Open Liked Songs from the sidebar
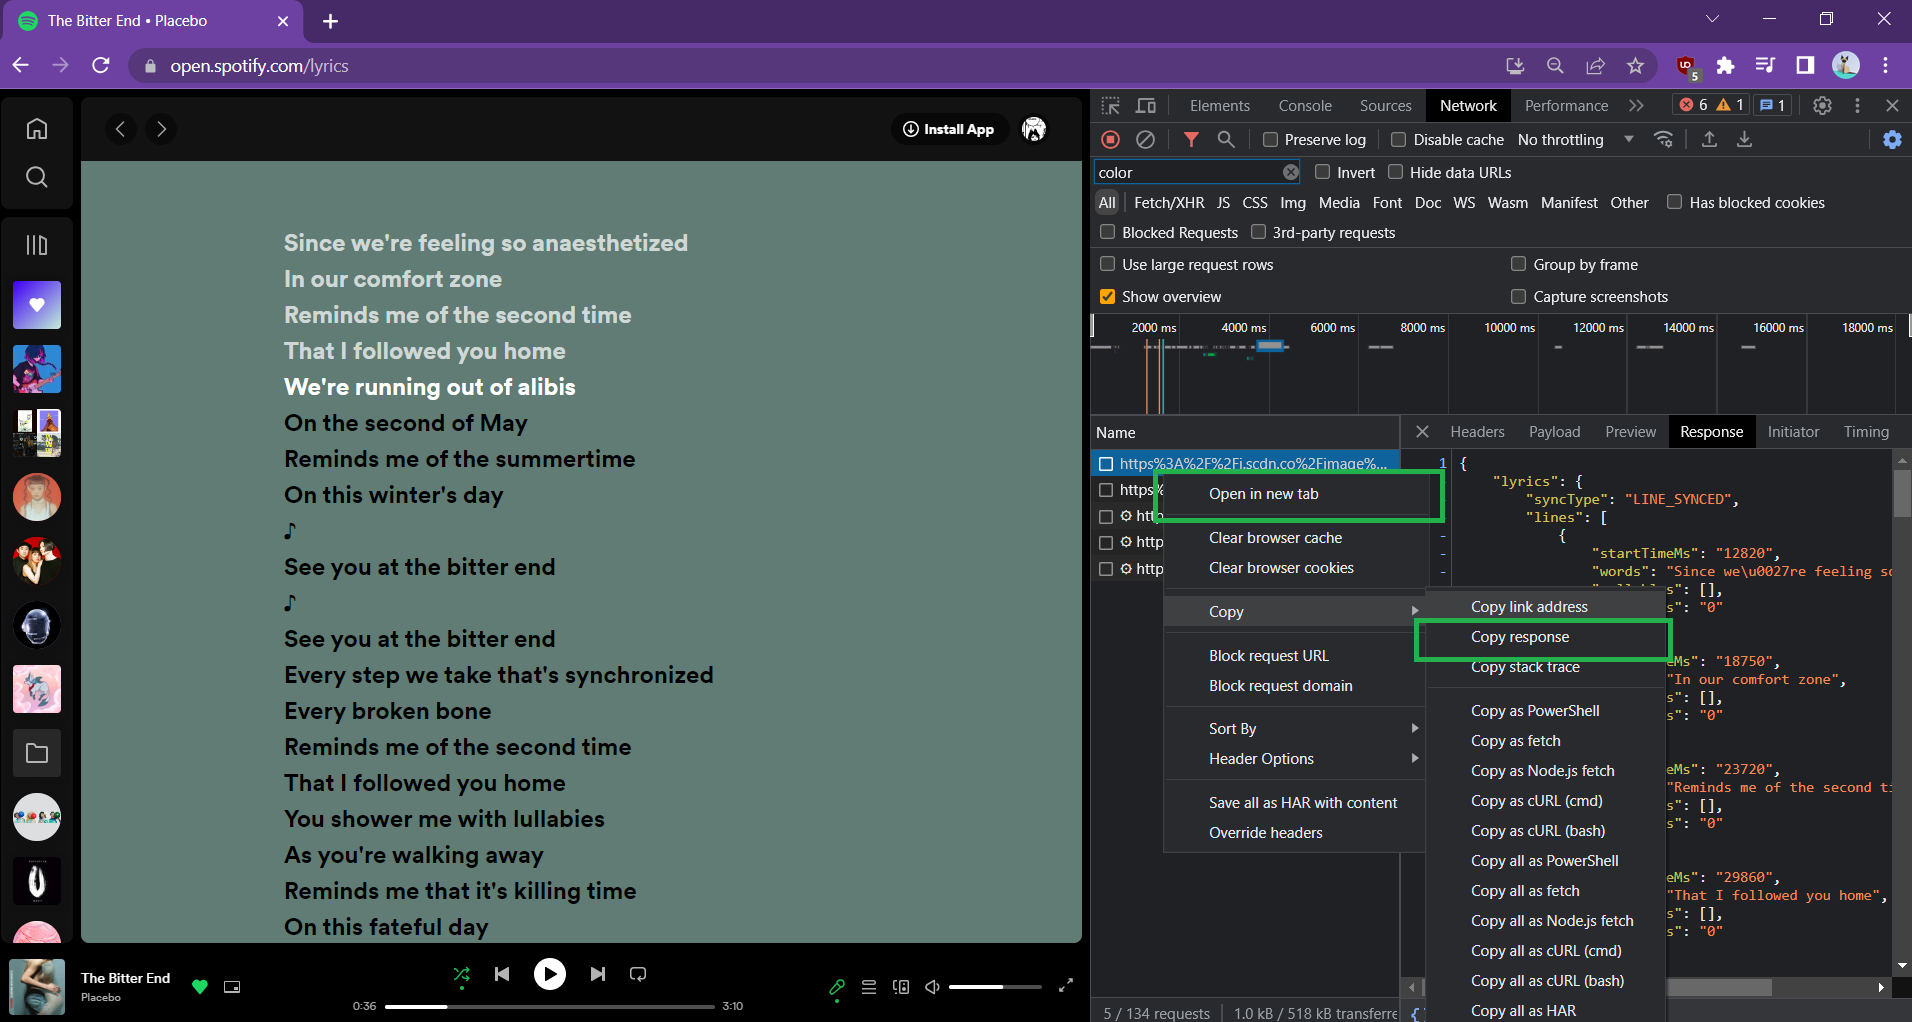1912x1022 pixels. [x=36, y=305]
